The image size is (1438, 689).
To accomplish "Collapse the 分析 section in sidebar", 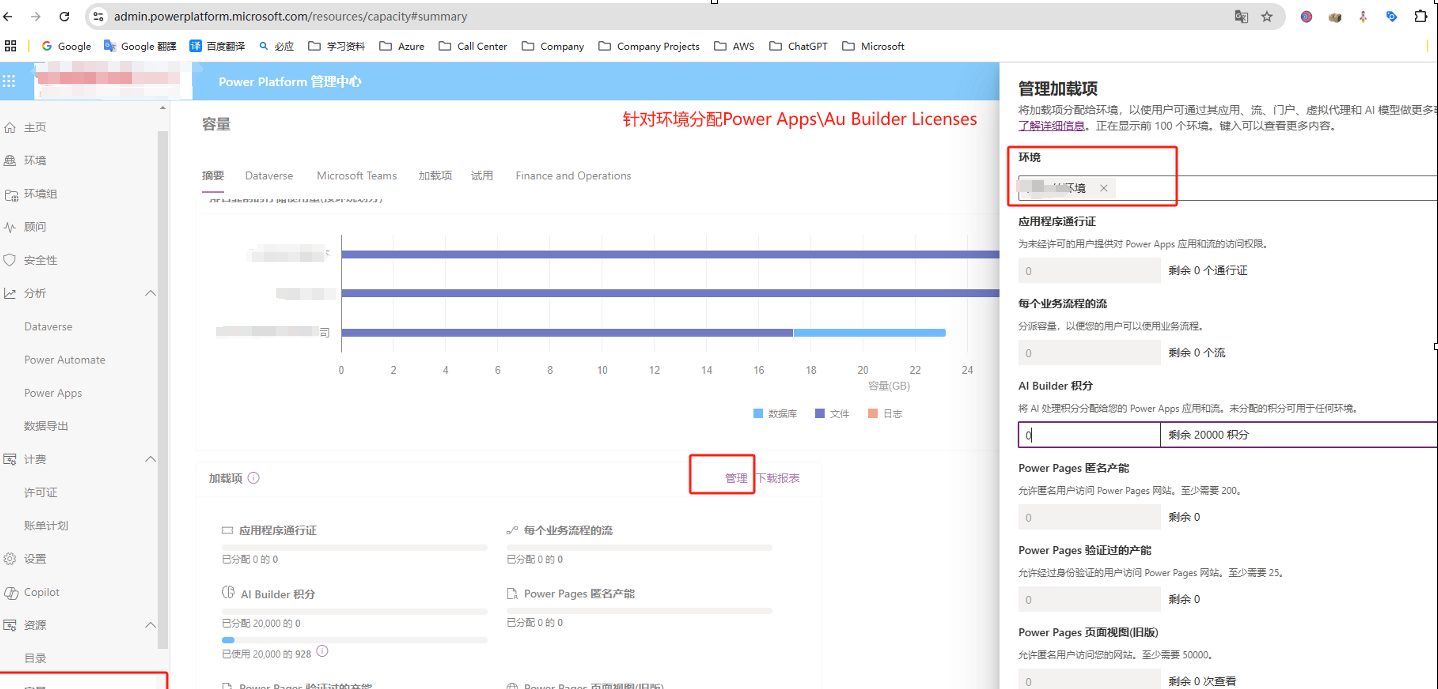I will (x=150, y=293).
